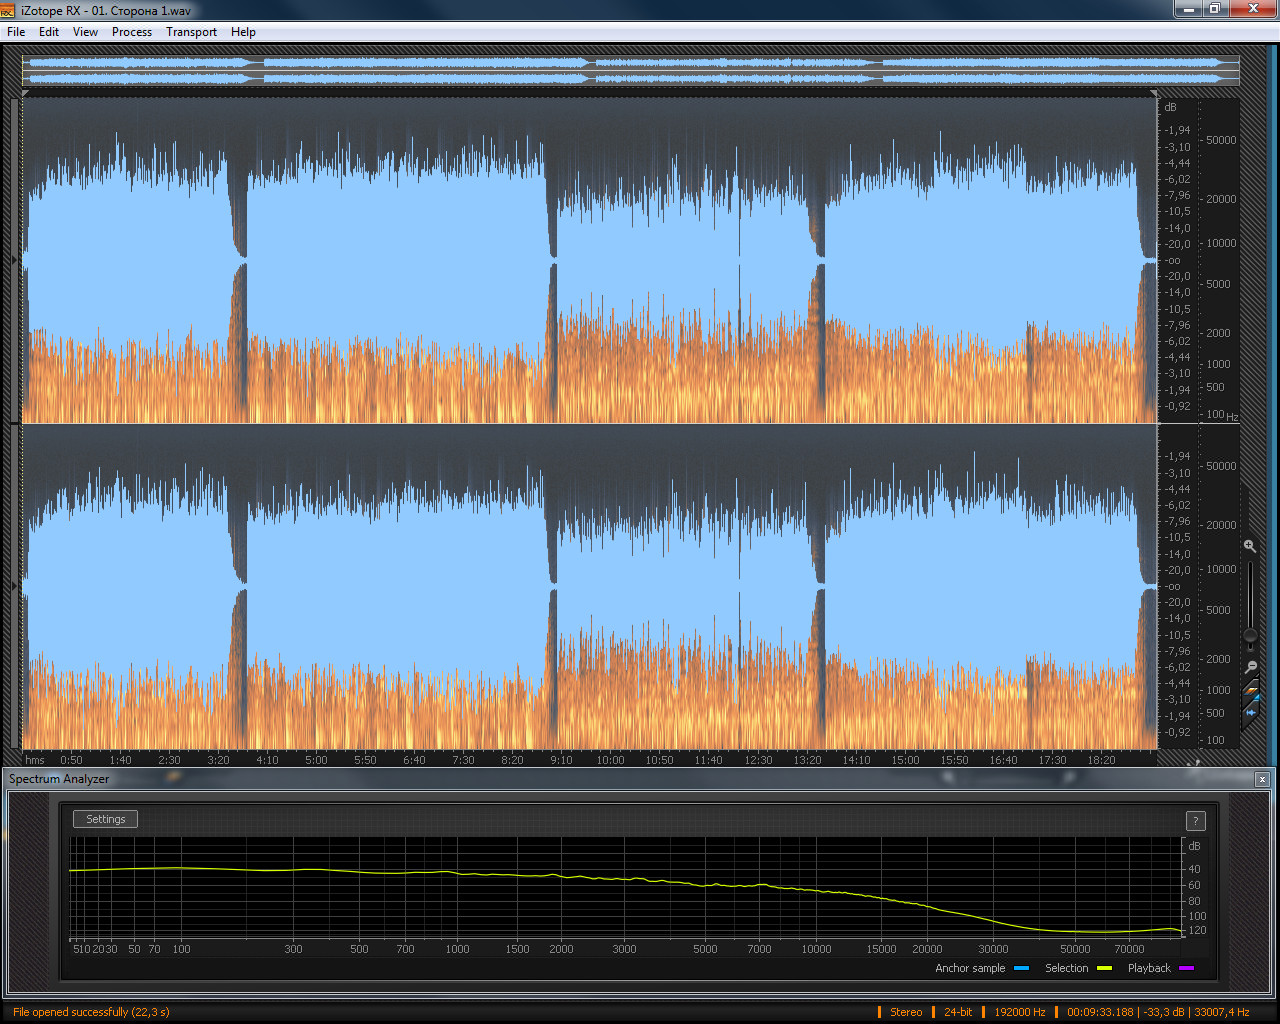Image resolution: width=1280 pixels, height=1024 pixels.
Task: Switch to spectrogram view icon
Action: pyautogui.click(x=1250, y=691)
